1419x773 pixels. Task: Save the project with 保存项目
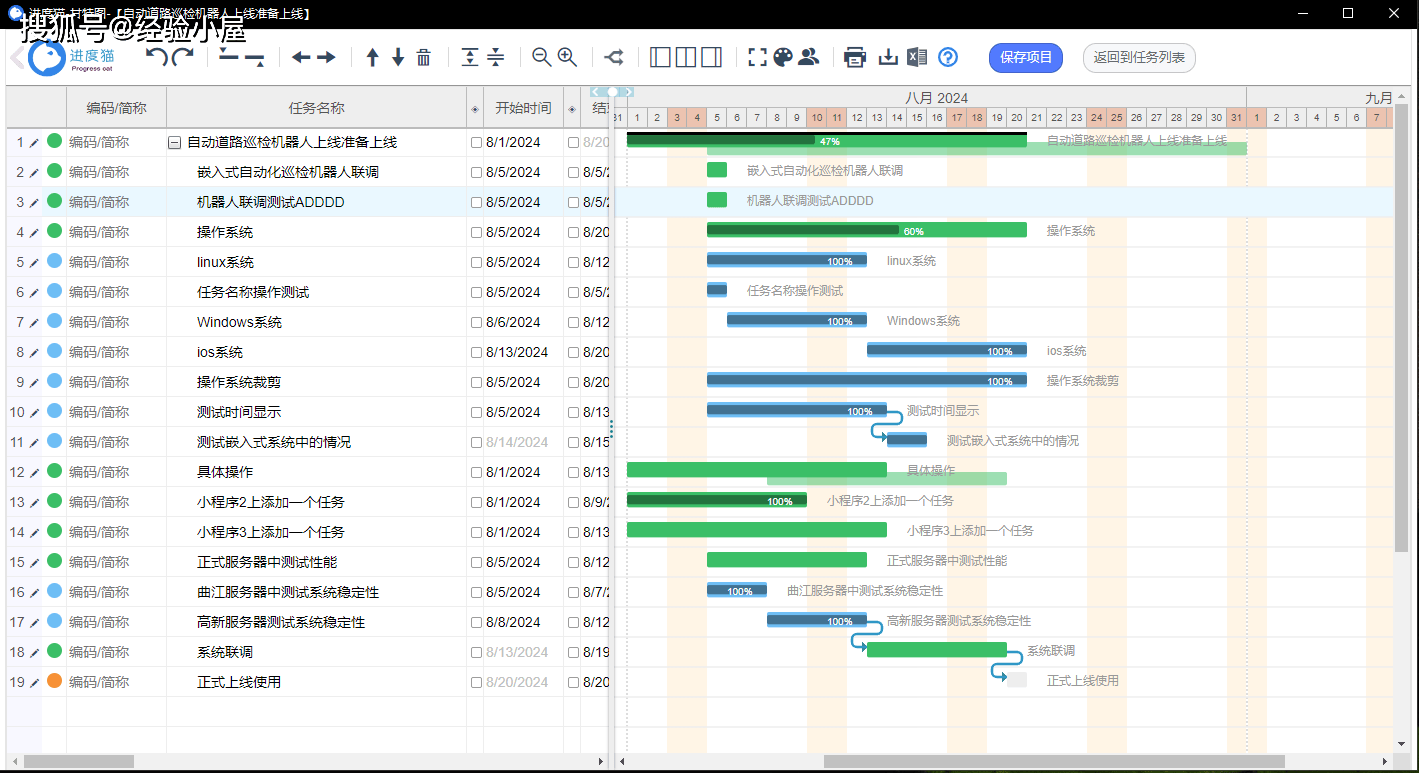coord(1026,57)
